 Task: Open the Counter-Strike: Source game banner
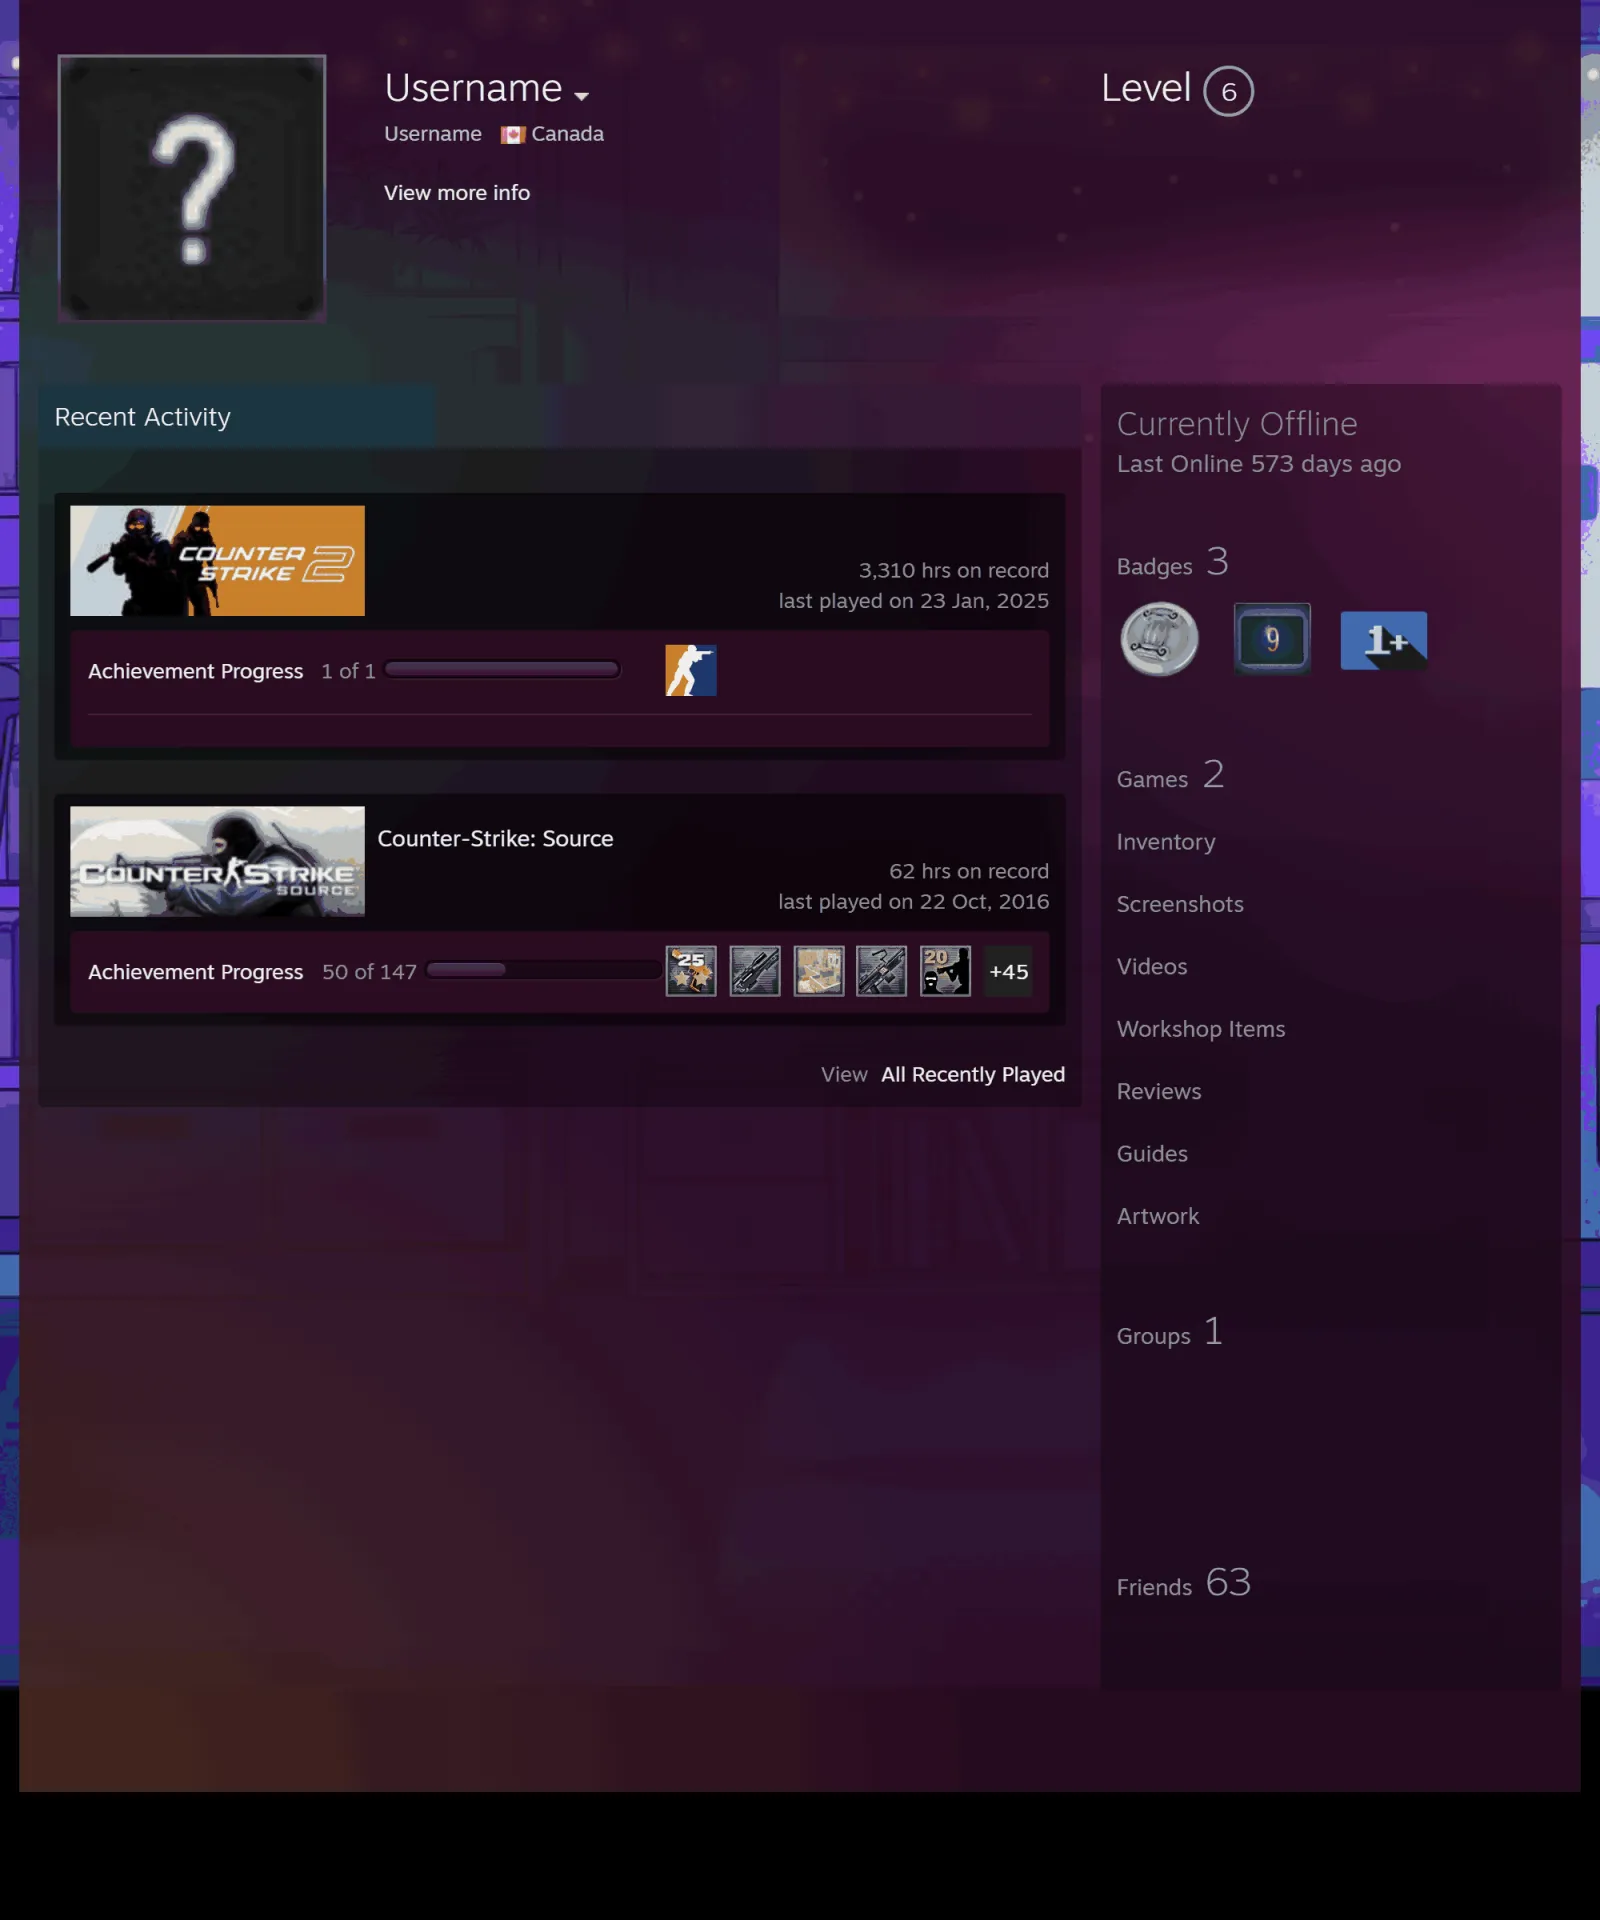pos(217,862)
